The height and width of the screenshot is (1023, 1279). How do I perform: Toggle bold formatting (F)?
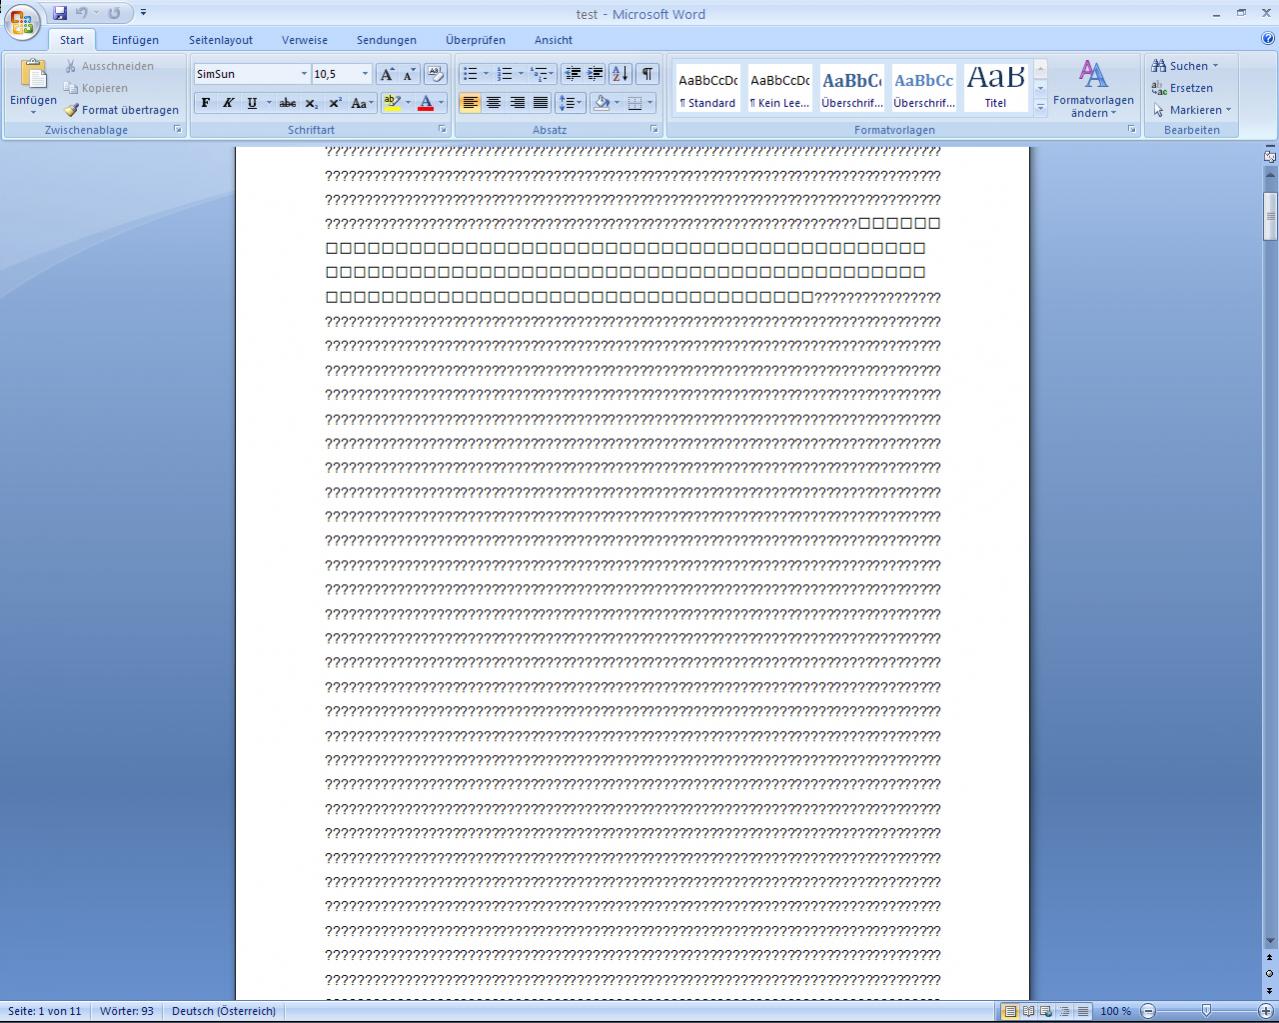coord(206,103)
